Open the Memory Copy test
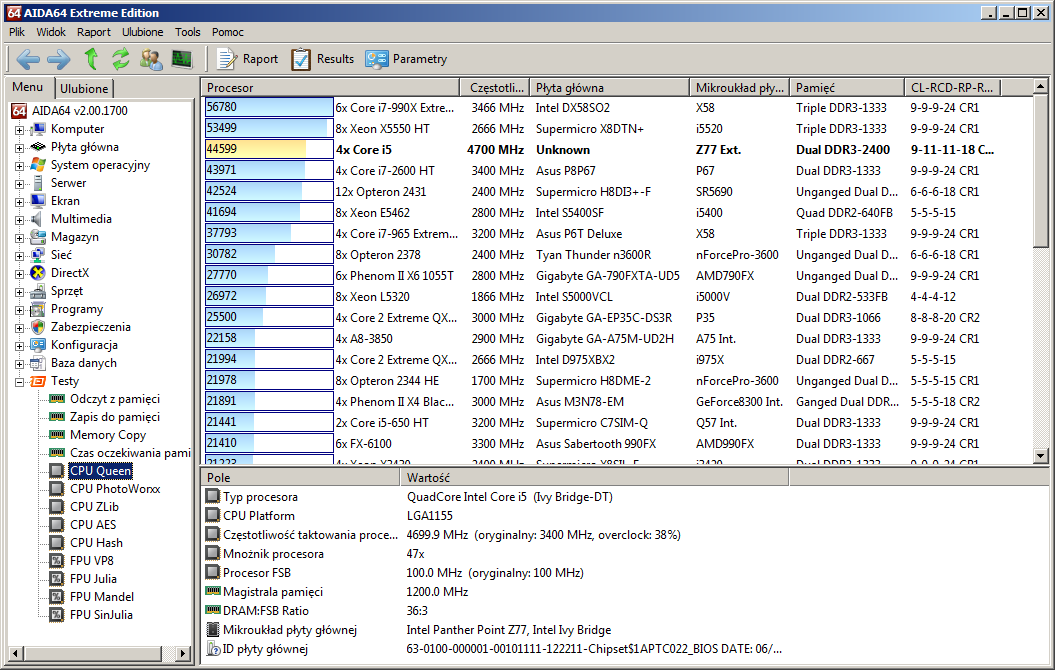 pos(108,435)
